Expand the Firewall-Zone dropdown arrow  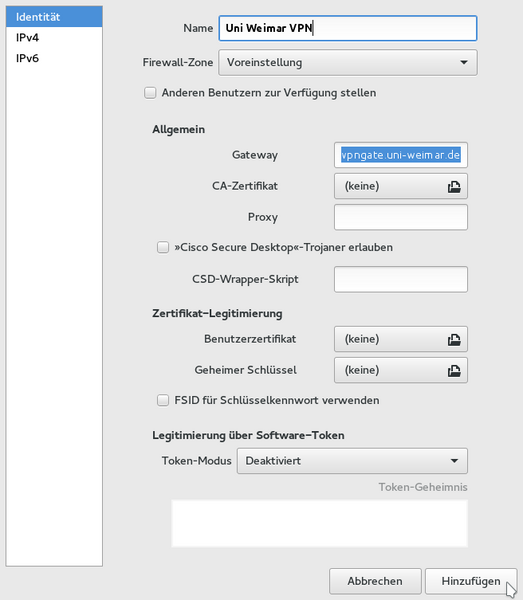[x=464, y=62]
